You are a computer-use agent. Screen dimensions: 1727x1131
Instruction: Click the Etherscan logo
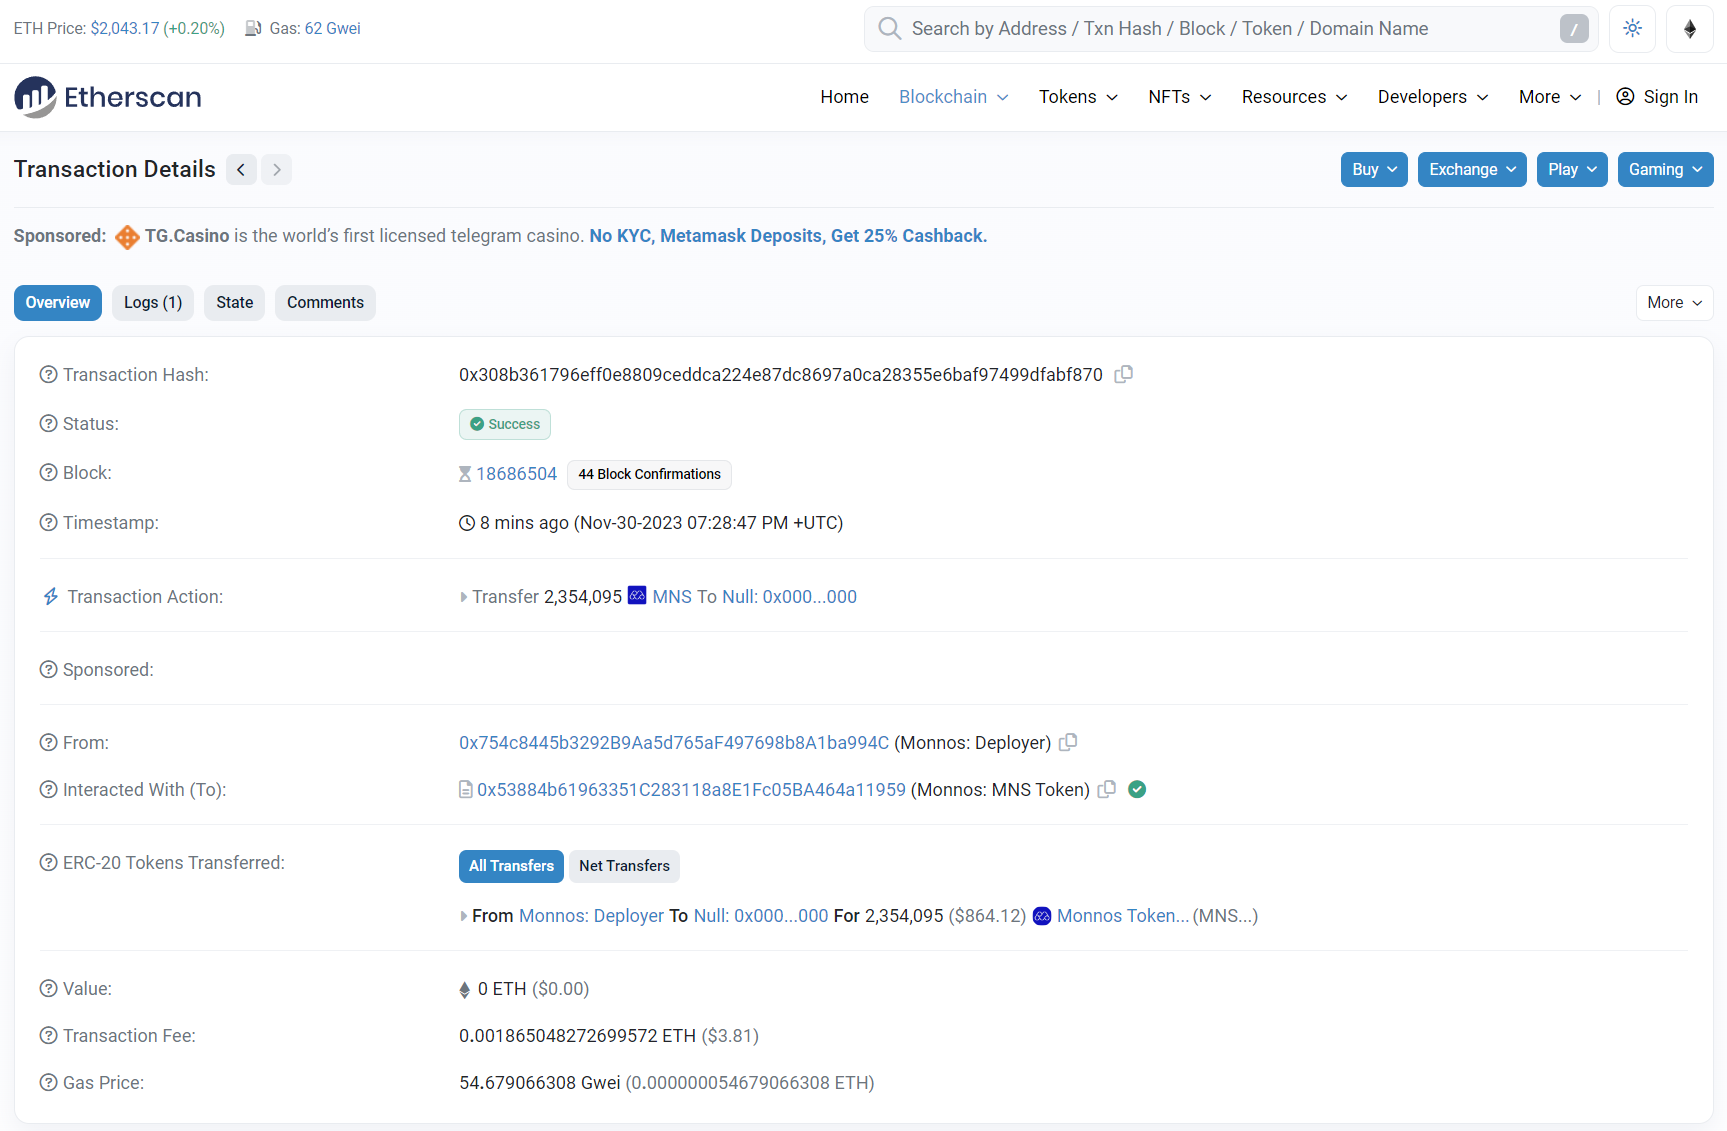pyautogui.click(x=108, y=97)
